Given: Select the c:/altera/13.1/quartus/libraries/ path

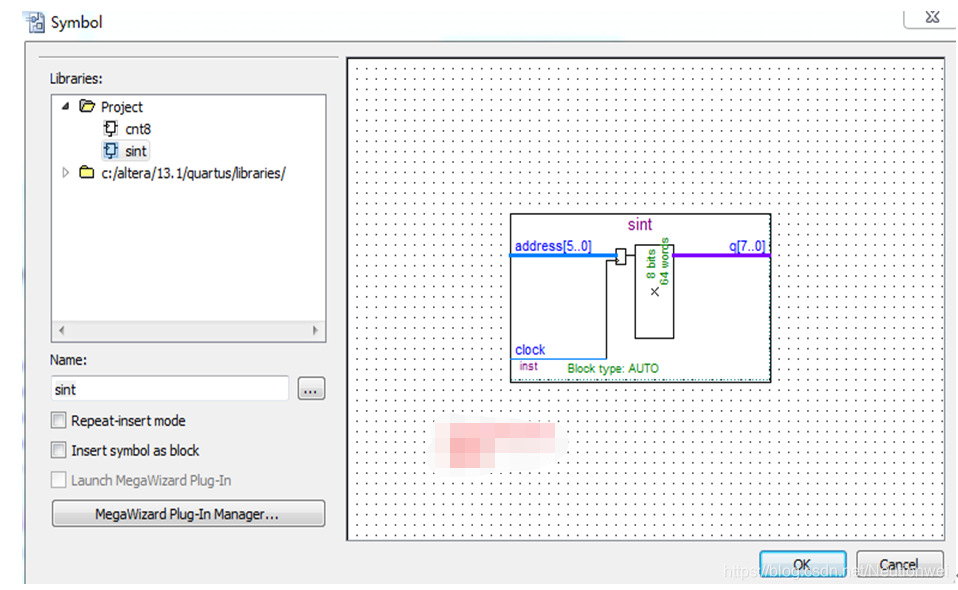Looking at the screenshot, I should tap(193, 173).
